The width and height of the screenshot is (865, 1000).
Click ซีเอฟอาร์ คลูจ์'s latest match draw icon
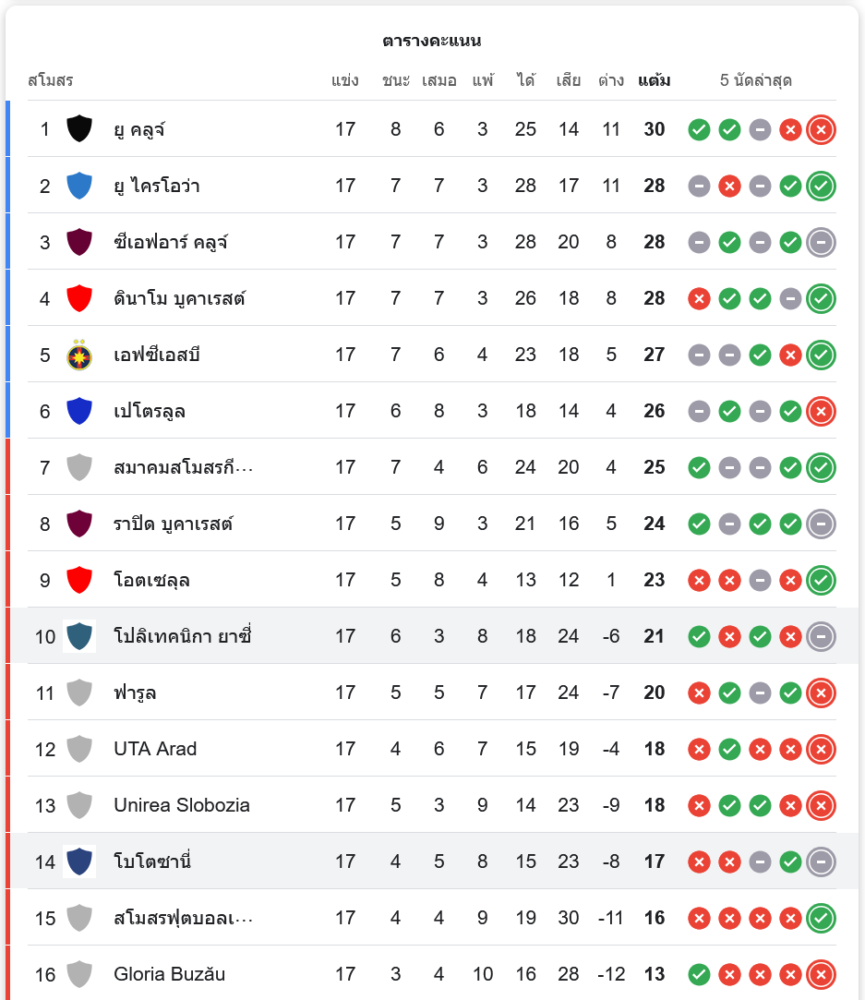click(x=821, y=242)
